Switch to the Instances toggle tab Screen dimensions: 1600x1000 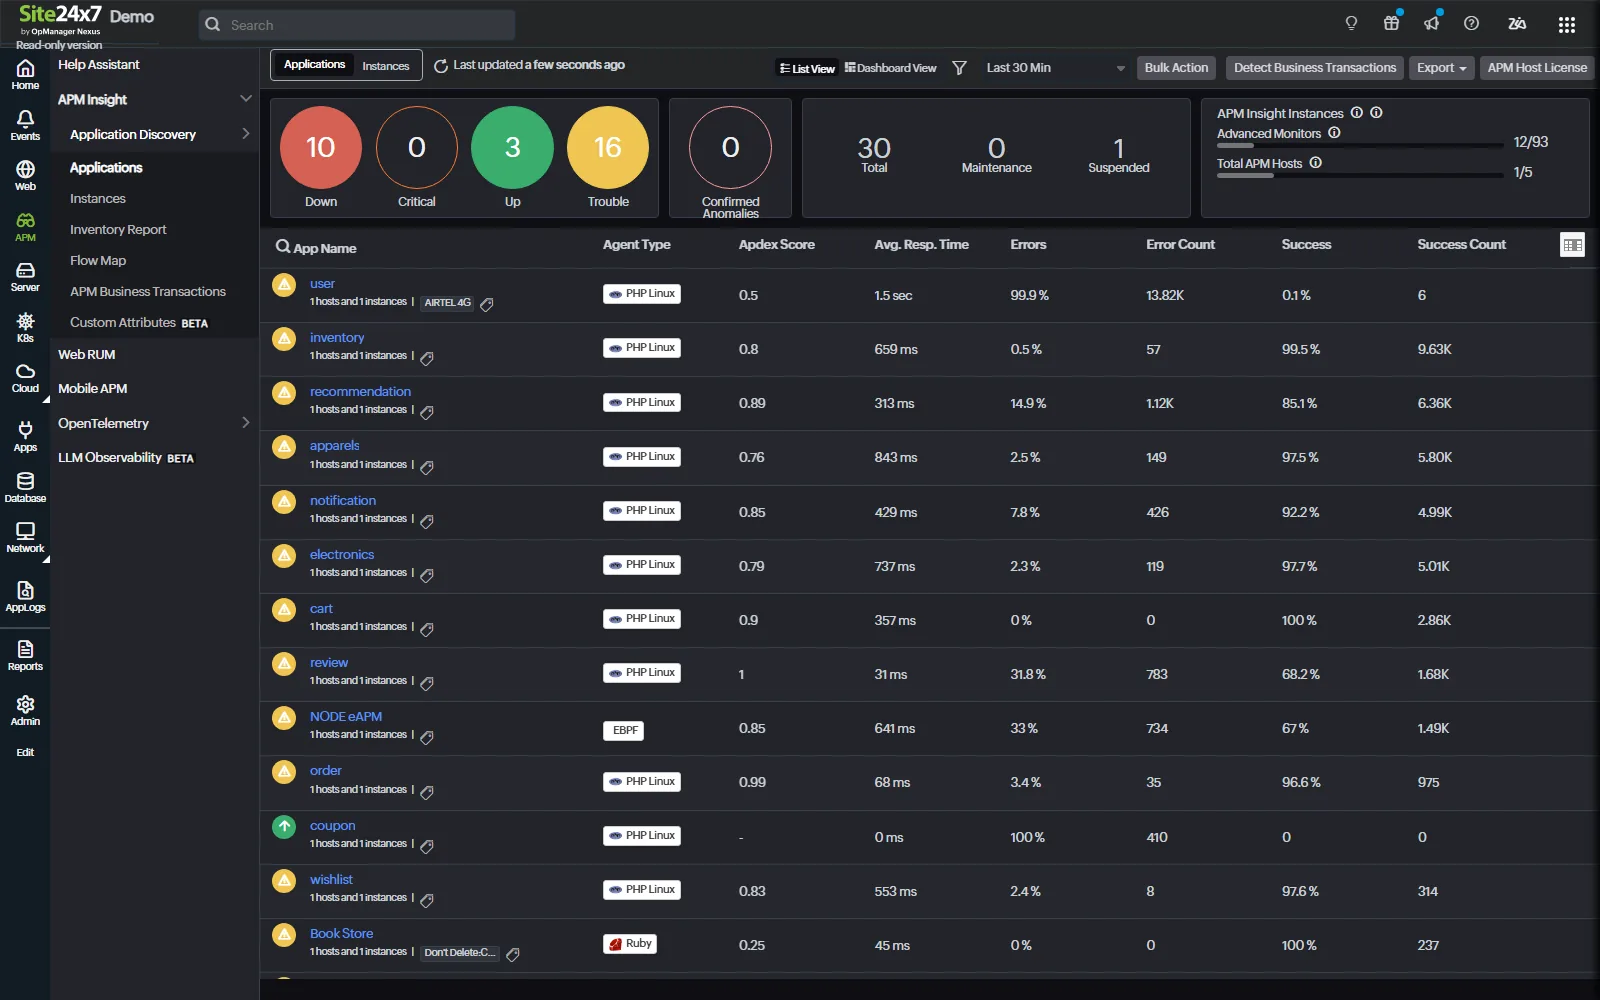pos(386,66)
